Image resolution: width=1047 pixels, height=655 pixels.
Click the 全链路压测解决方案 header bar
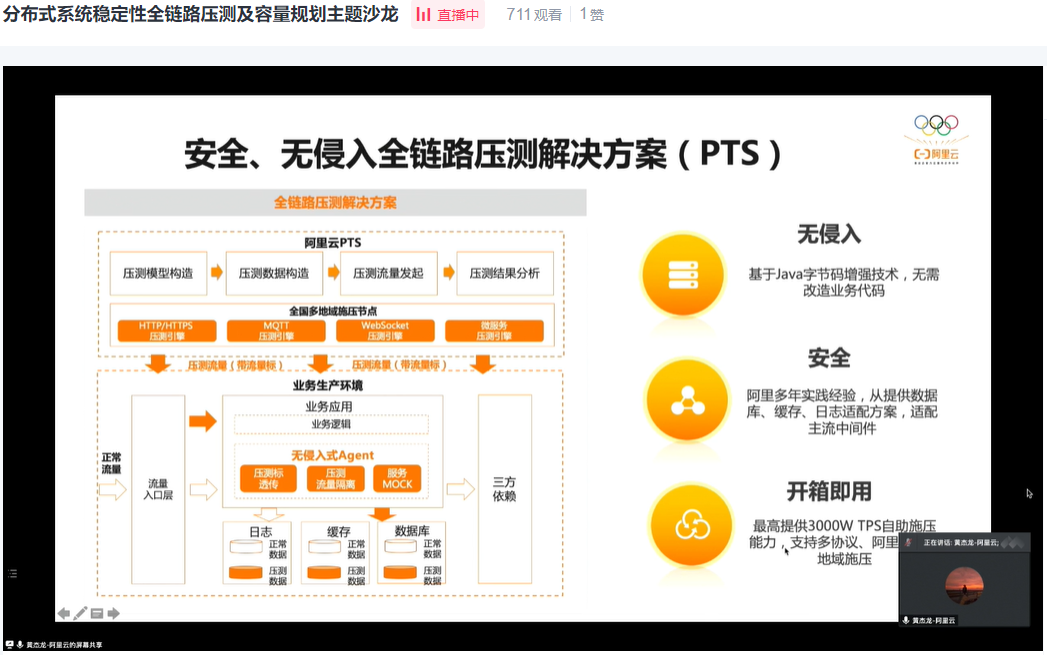pyautogui.click(x=335, y=202)
